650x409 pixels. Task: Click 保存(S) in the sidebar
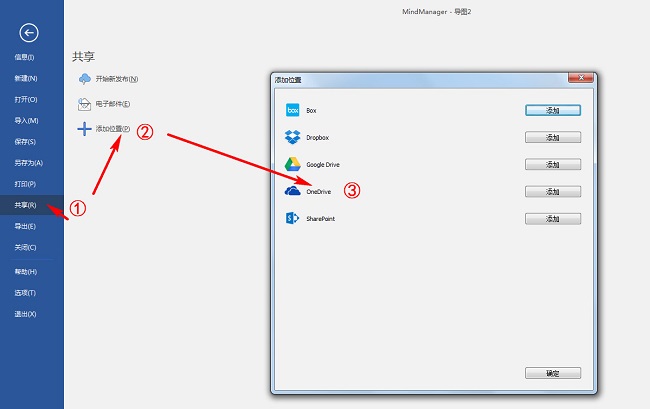click(25, 142)
